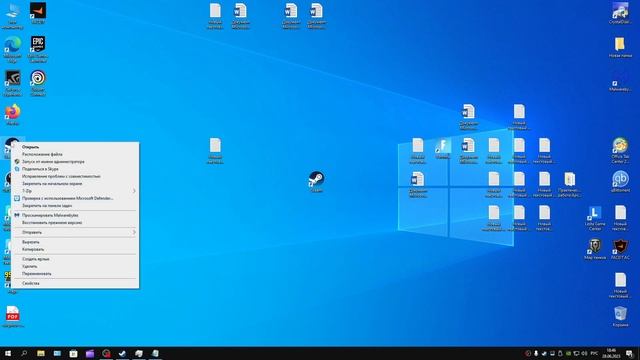Open the Microsoft Edge desktop shortcut
The image size is (640, 360).
[13, 49]
